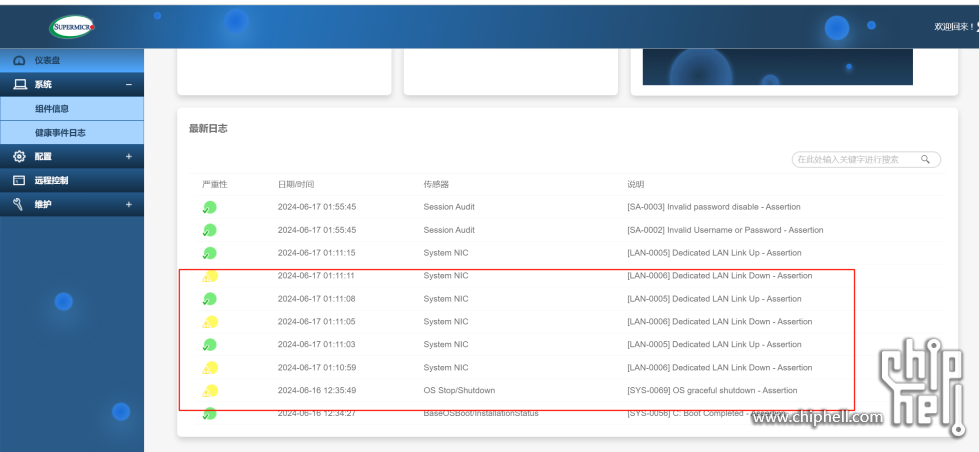Image resolution: width=979 pixels, height=452 pixels.
Task: Click Session Audit in SA-0003 row
Action: point(449,207)
